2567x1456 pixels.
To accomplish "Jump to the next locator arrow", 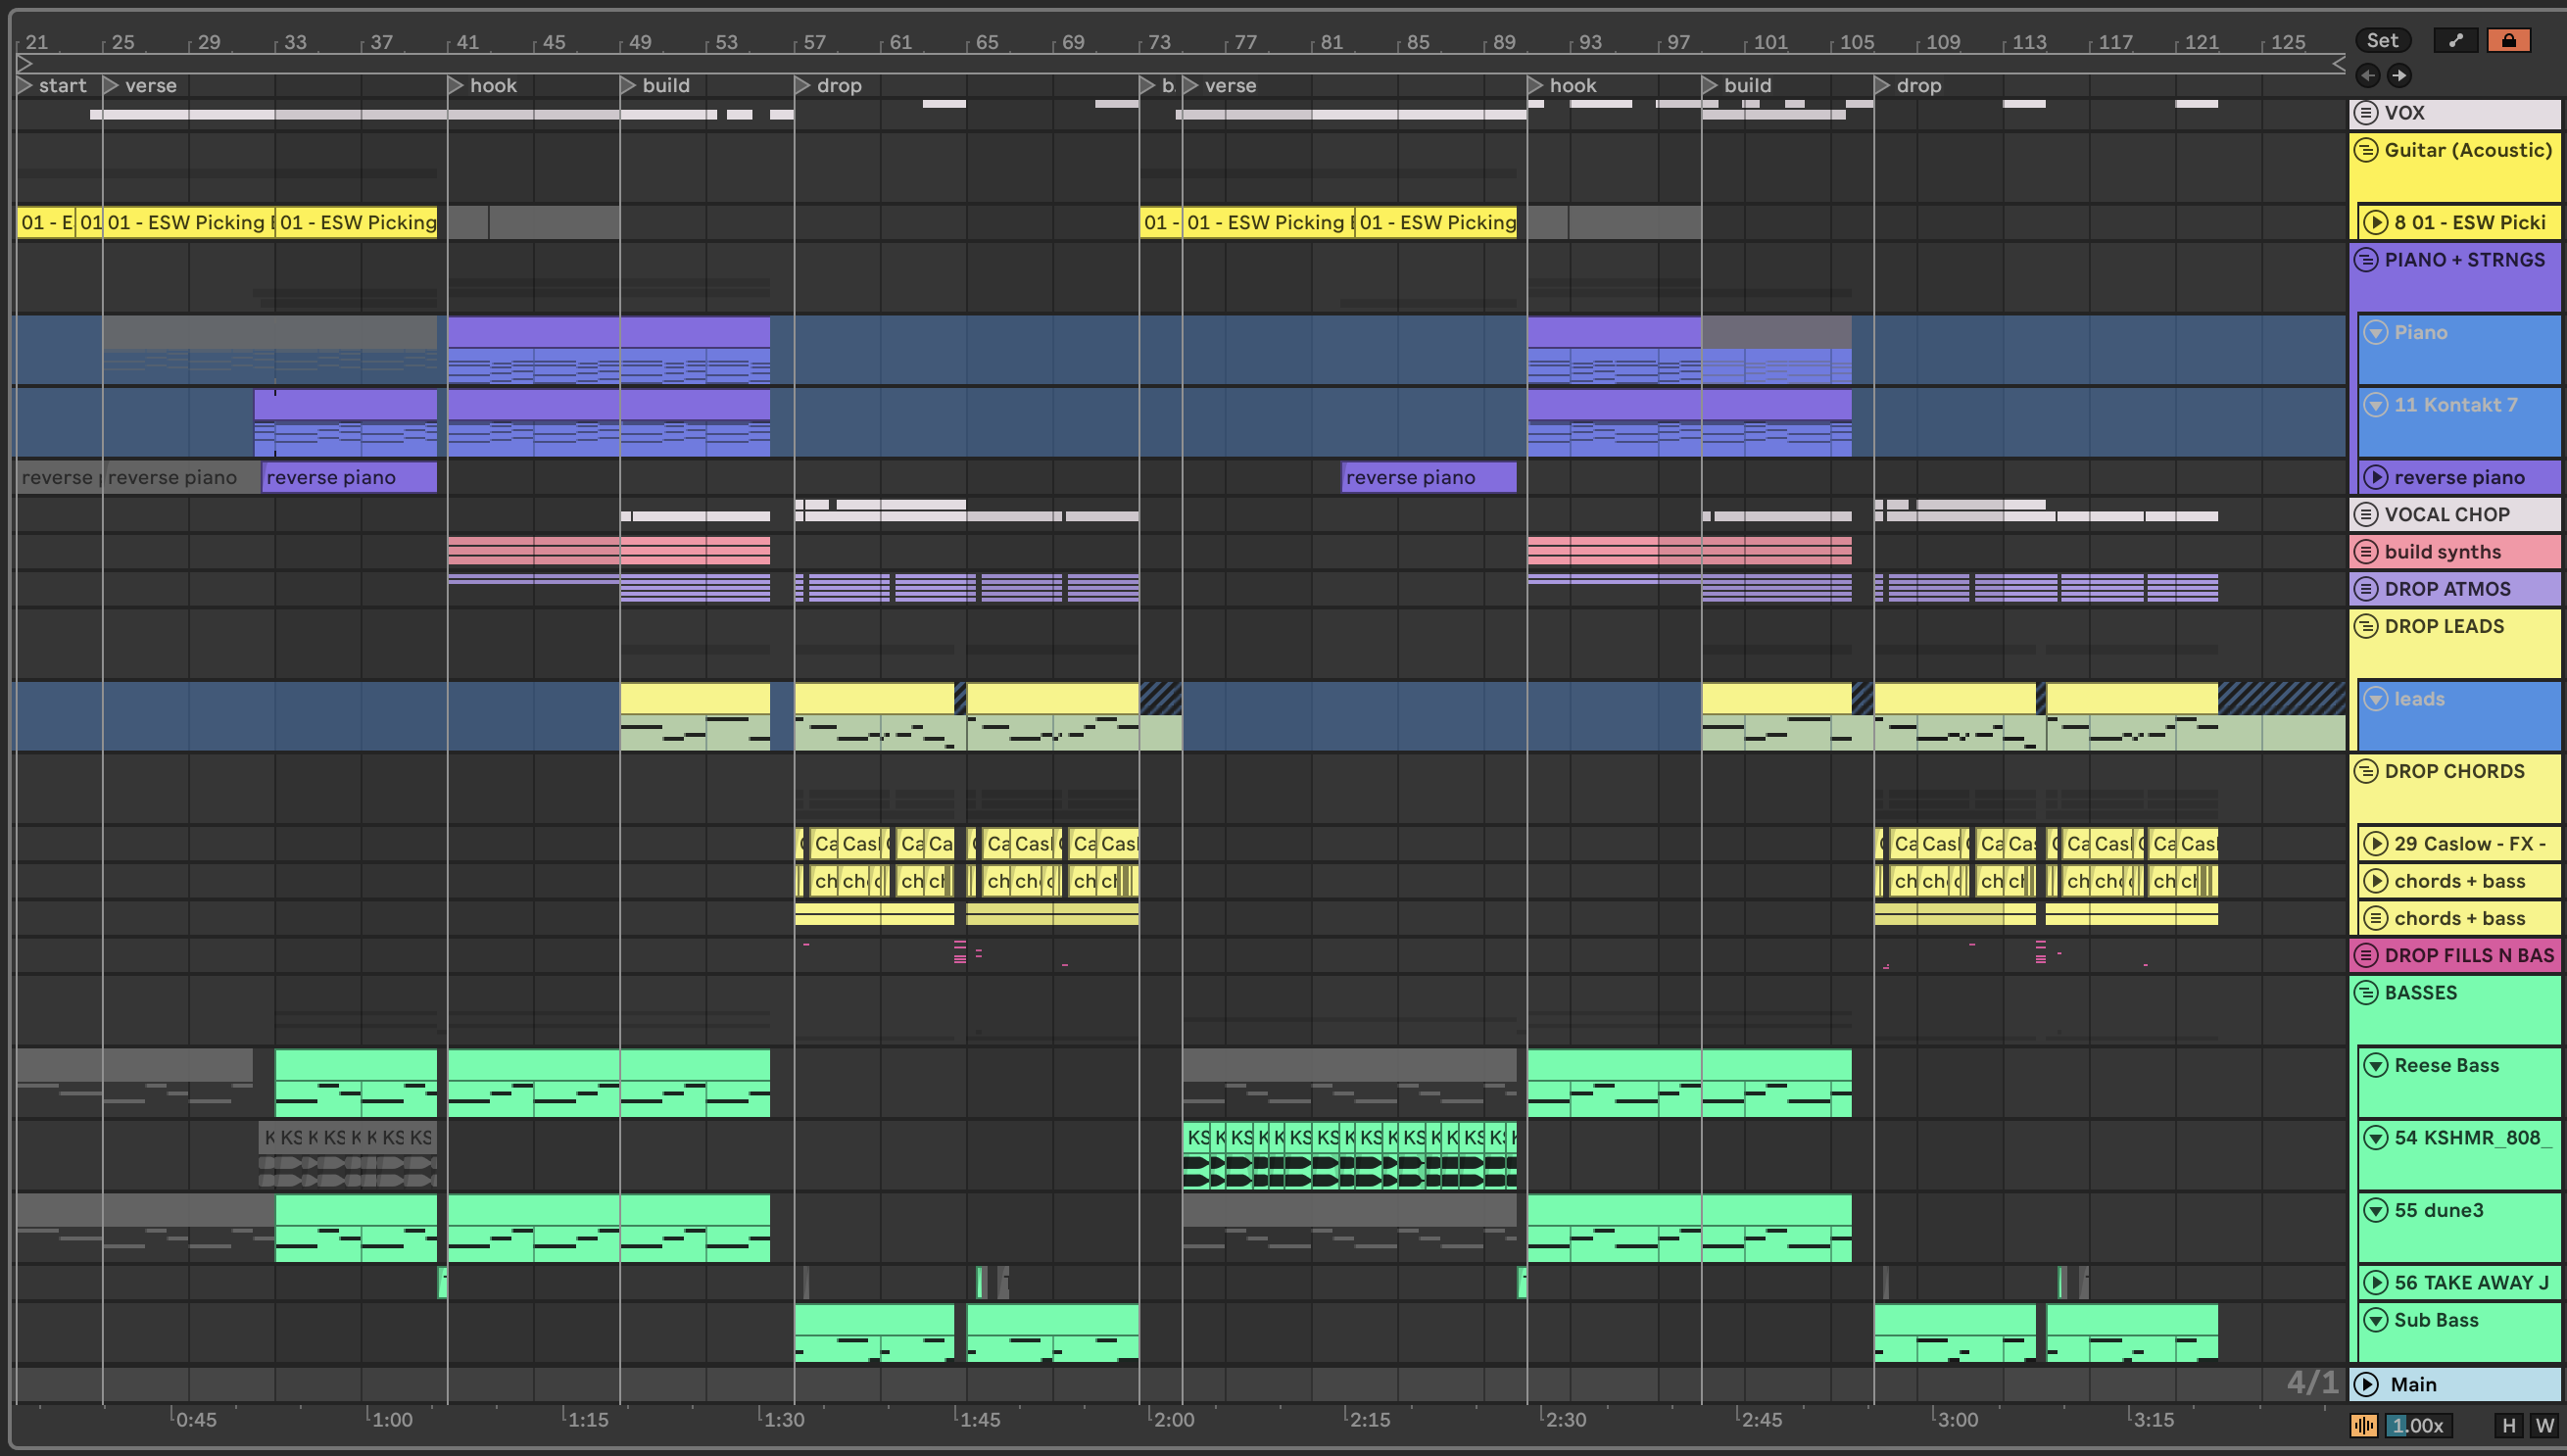I will coord(2399,75).
